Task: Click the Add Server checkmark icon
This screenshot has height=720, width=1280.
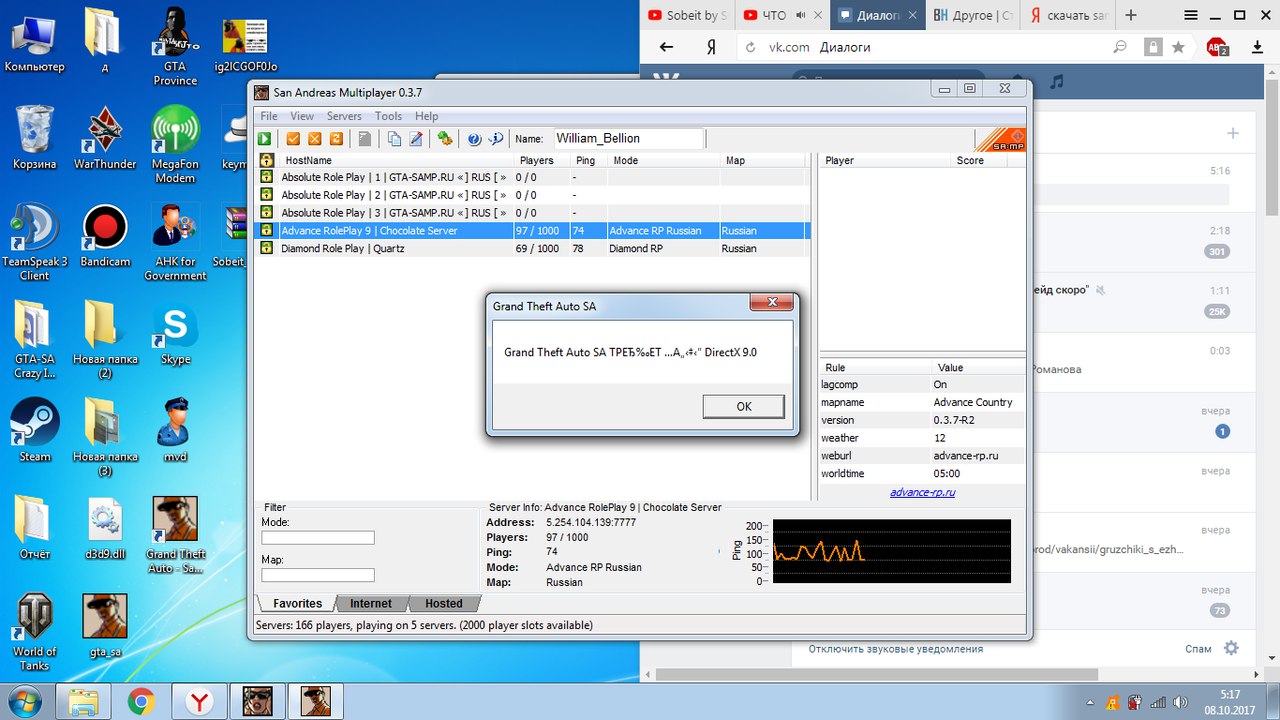Action: tap(294, 139)
